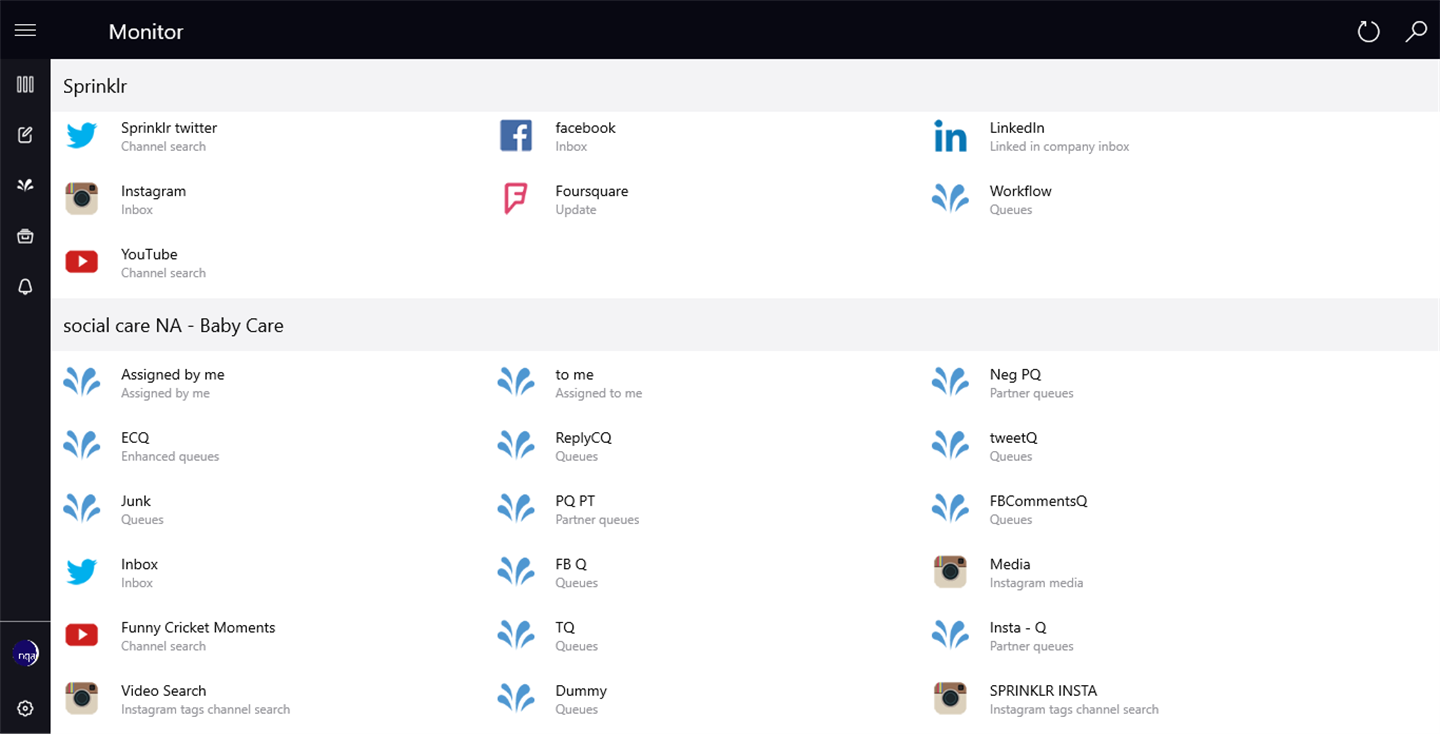The image size is (1440, 734).
Task: Select the Insta - Q partner queue
Action: click(x=1031, y=635)
